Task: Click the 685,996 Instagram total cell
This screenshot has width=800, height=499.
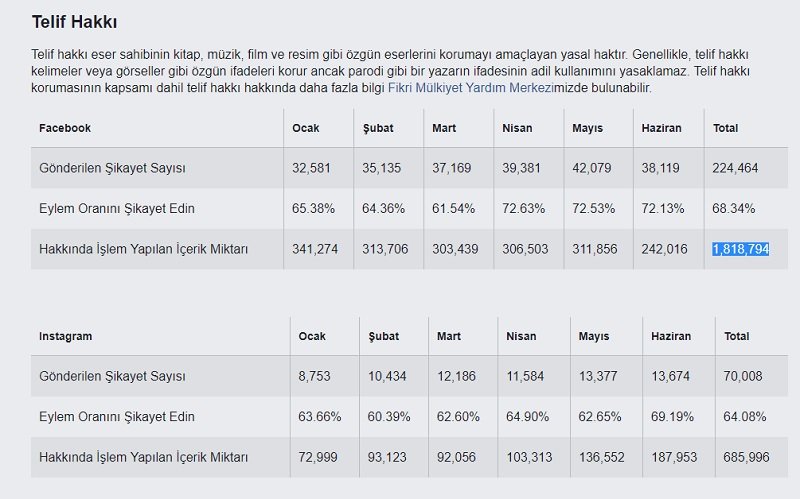Action: 746,457
